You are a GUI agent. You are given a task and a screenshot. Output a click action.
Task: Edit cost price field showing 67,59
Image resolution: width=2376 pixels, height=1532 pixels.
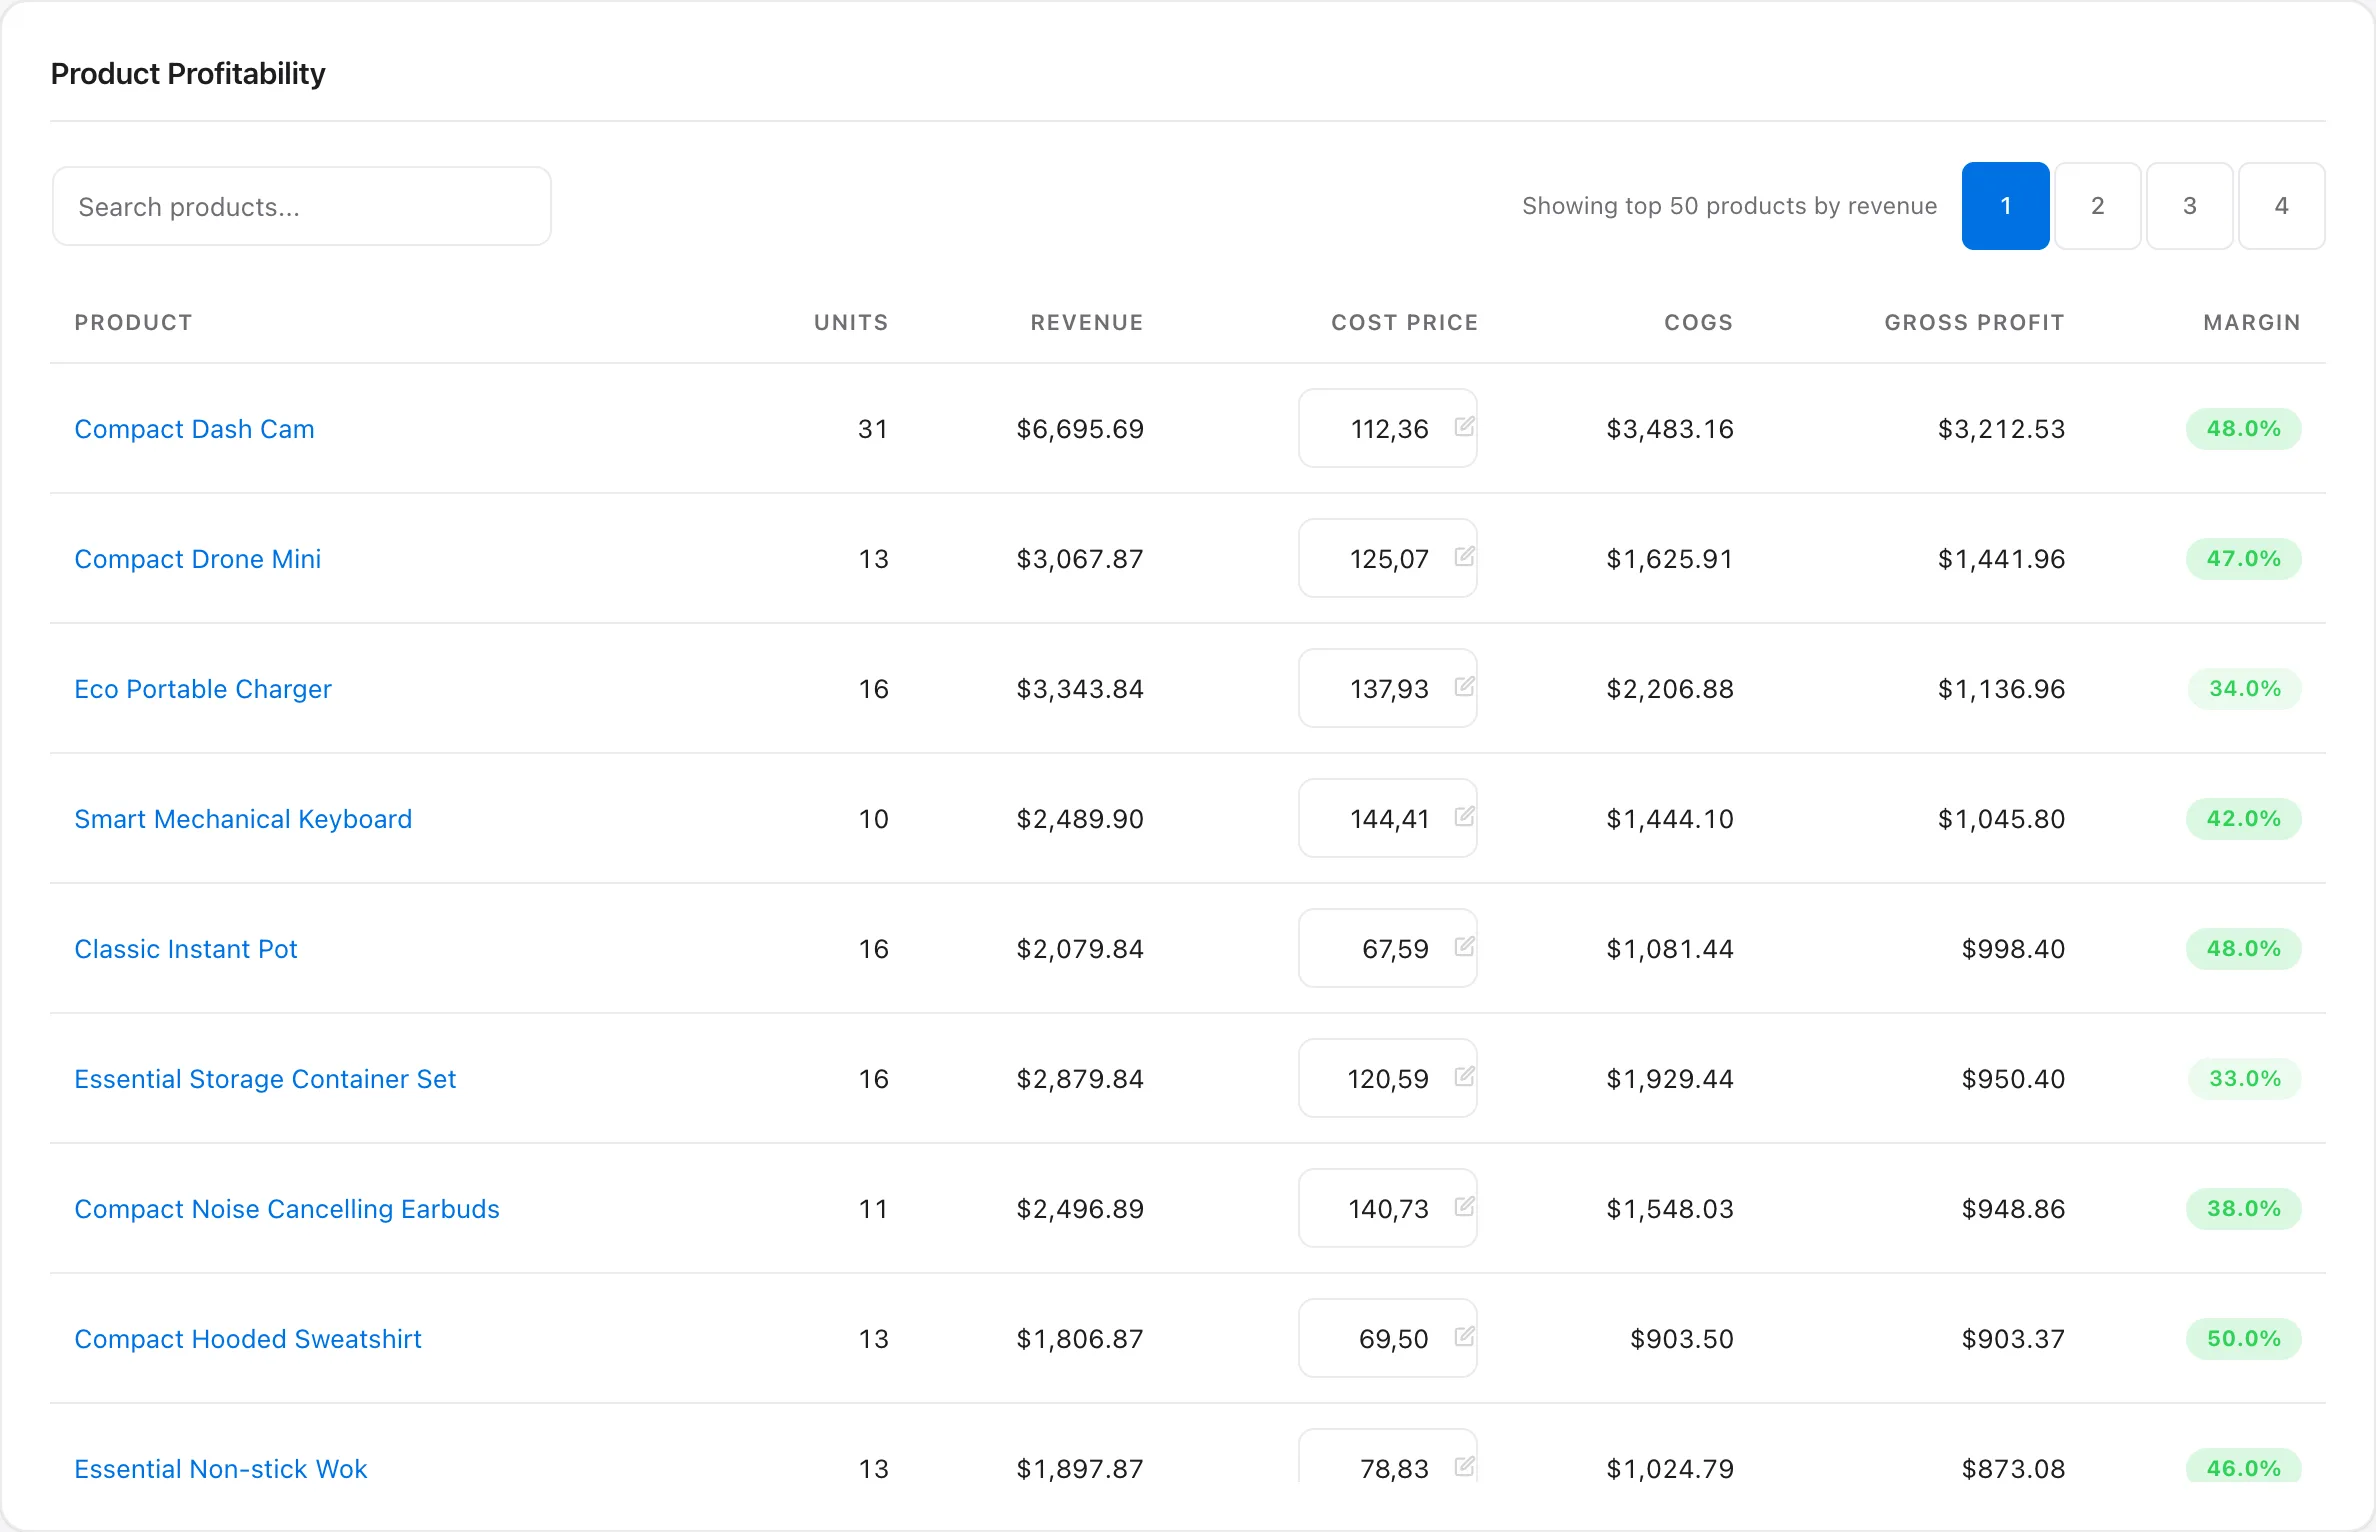click(x=1387, y=948)
